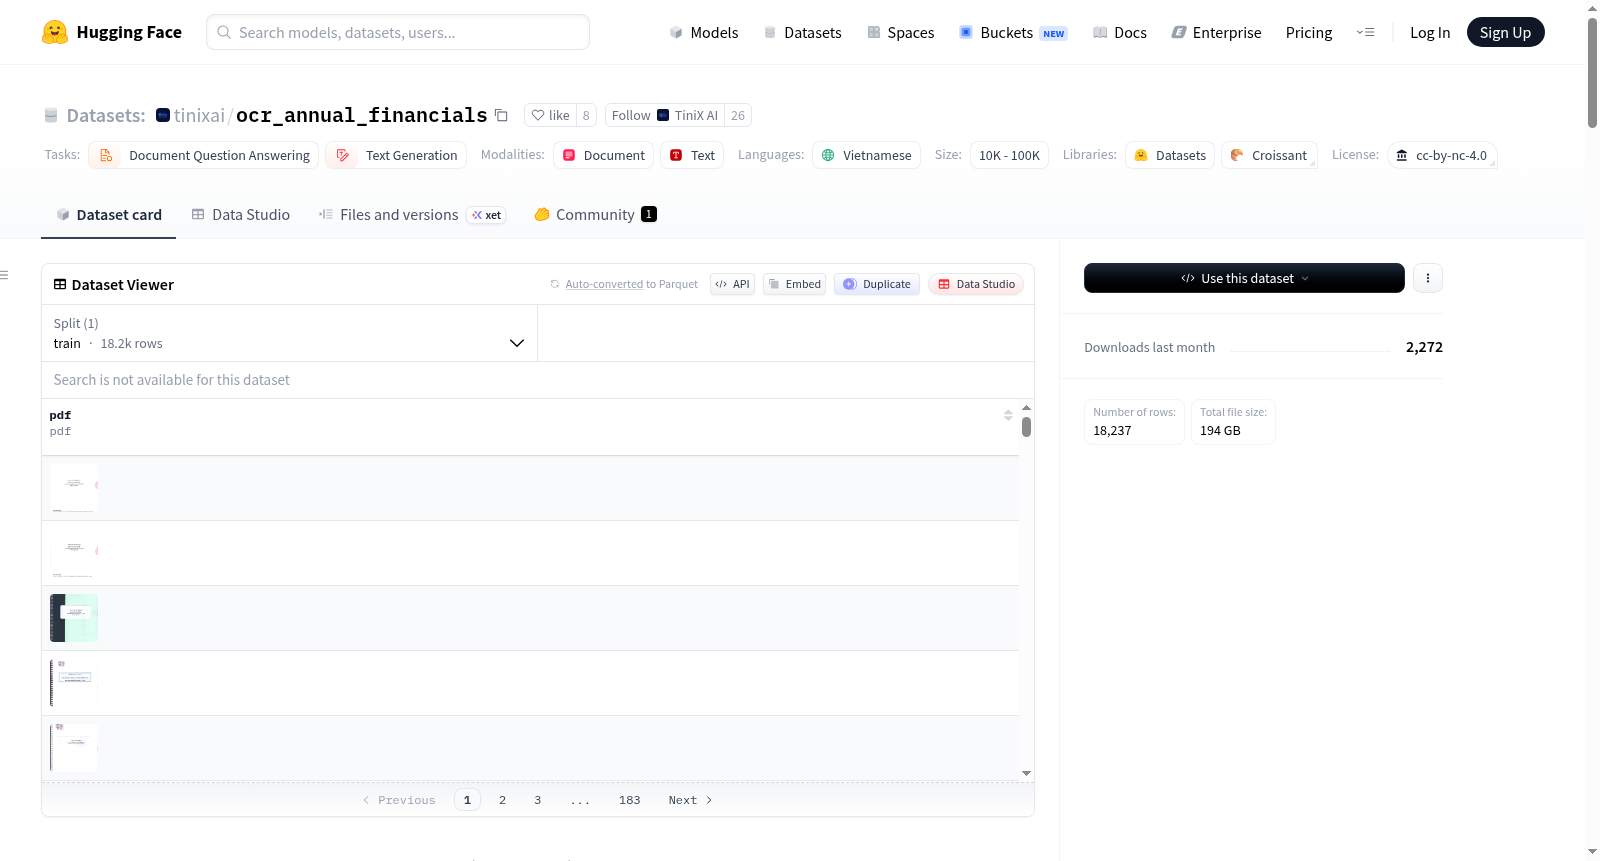
Task: Select the Datasets library tag
Action: point(1170,155)
